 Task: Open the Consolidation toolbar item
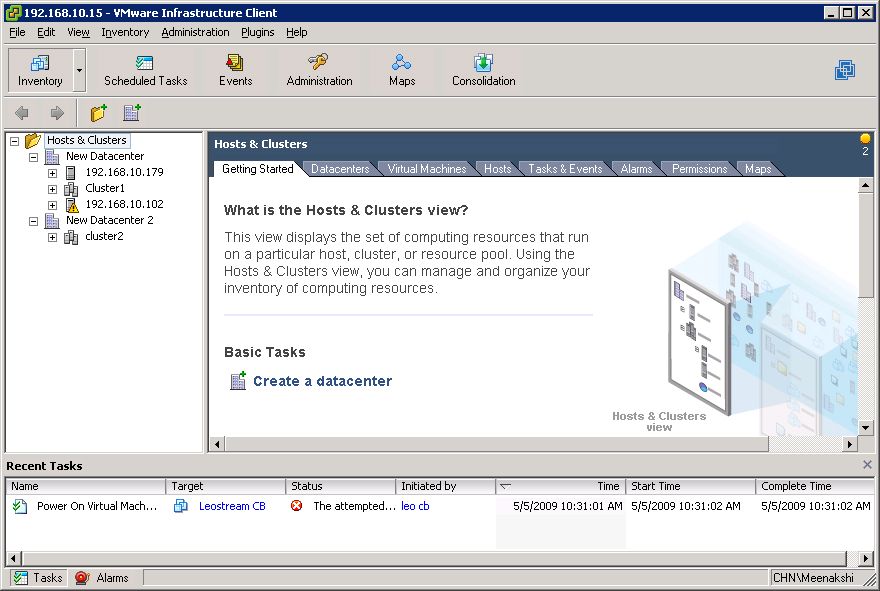pos(483,70)
